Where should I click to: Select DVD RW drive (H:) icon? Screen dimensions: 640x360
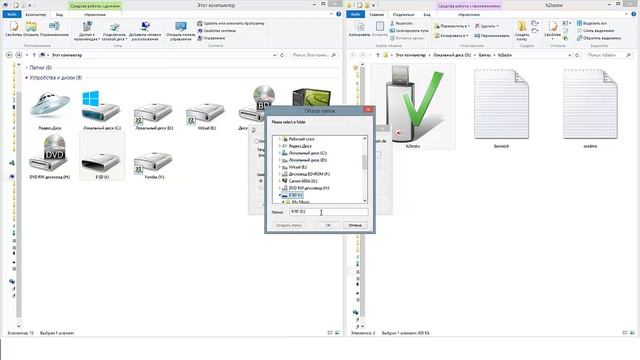(50, 157)
